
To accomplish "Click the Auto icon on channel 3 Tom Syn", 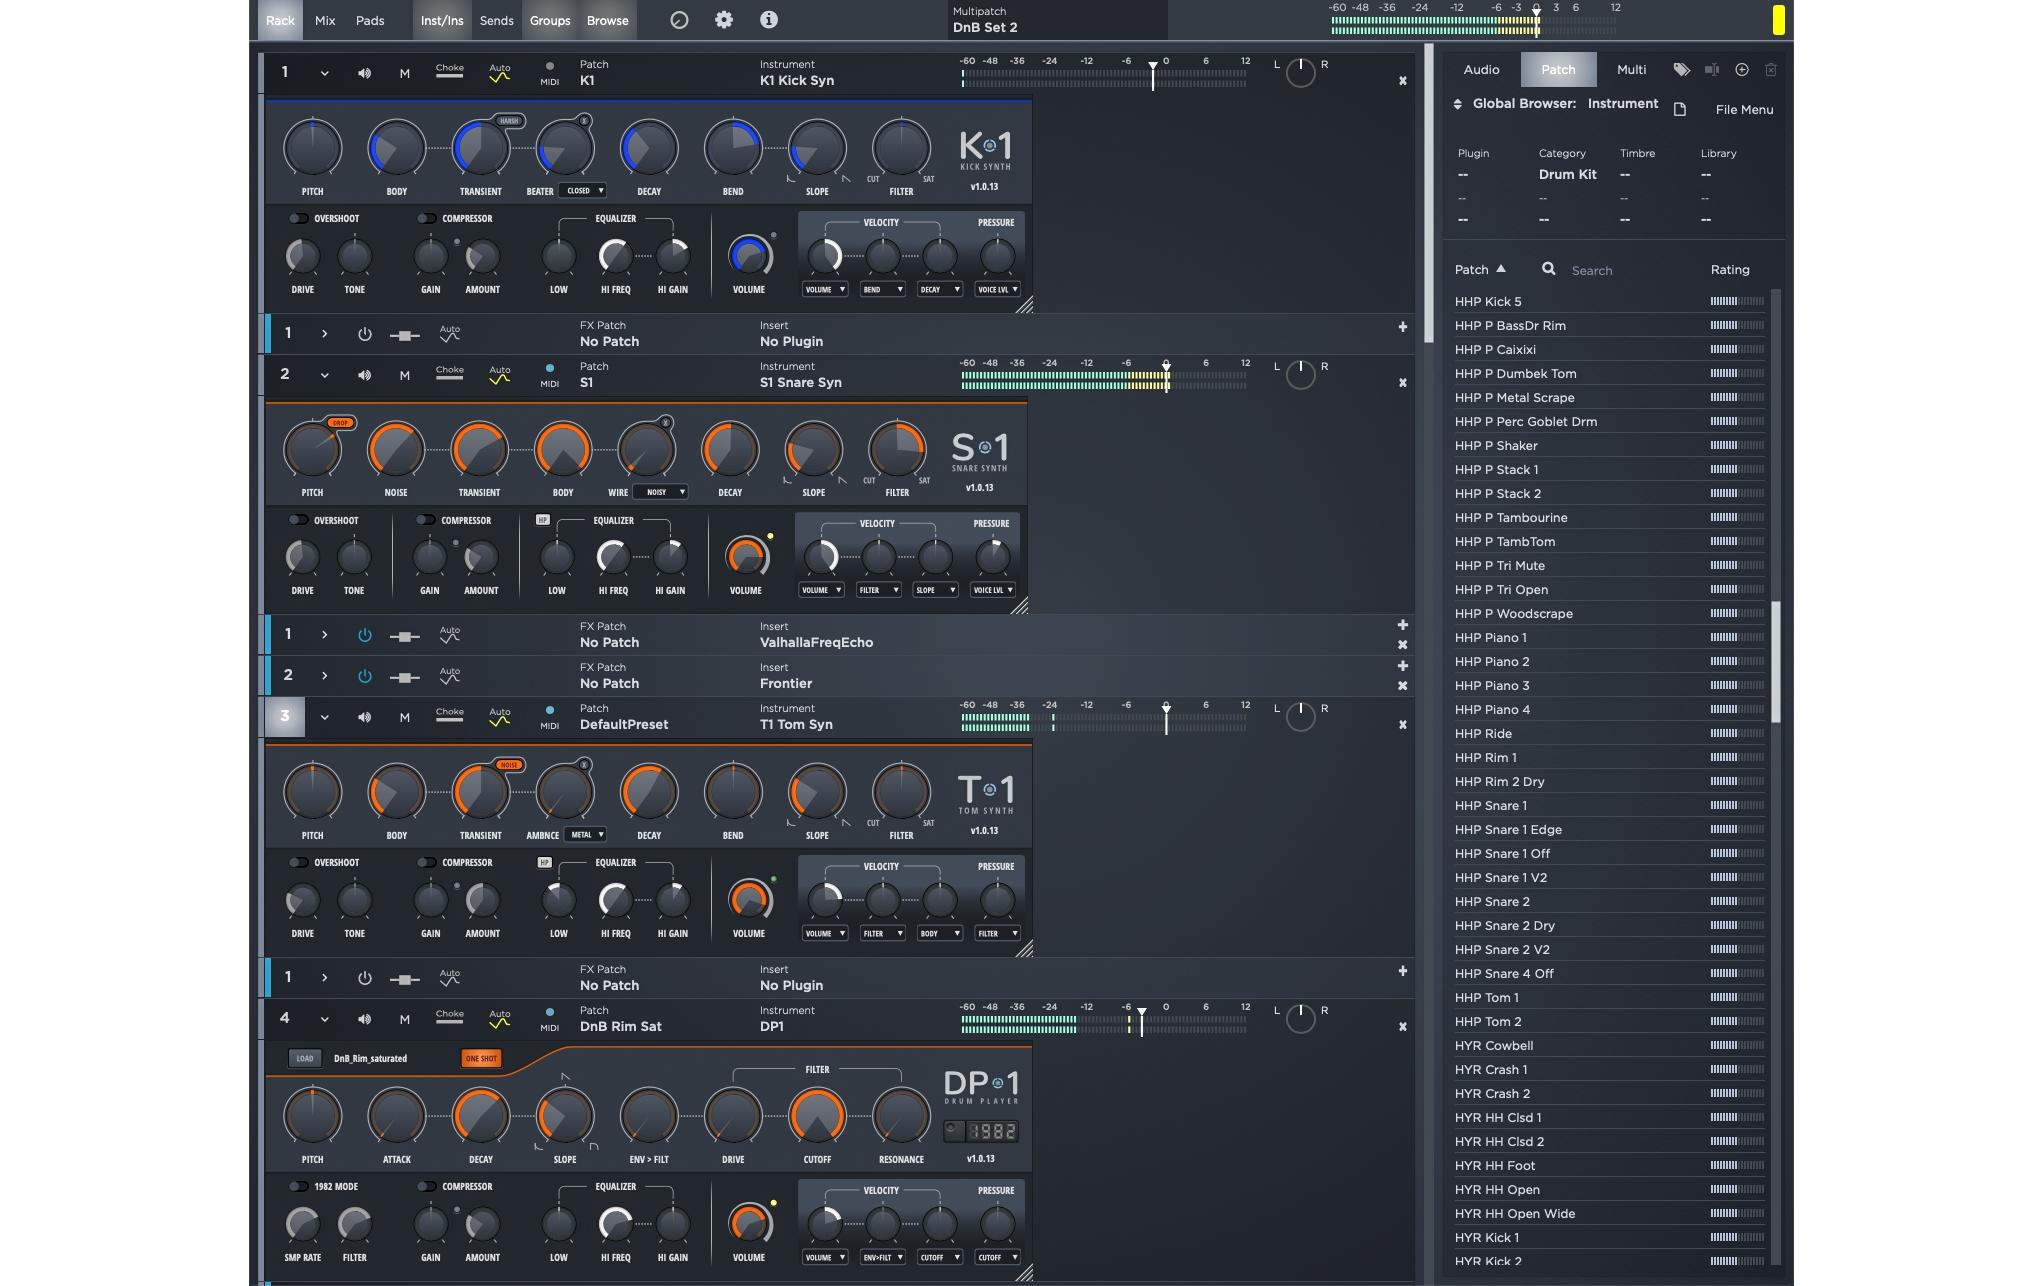I will point(500,717).
